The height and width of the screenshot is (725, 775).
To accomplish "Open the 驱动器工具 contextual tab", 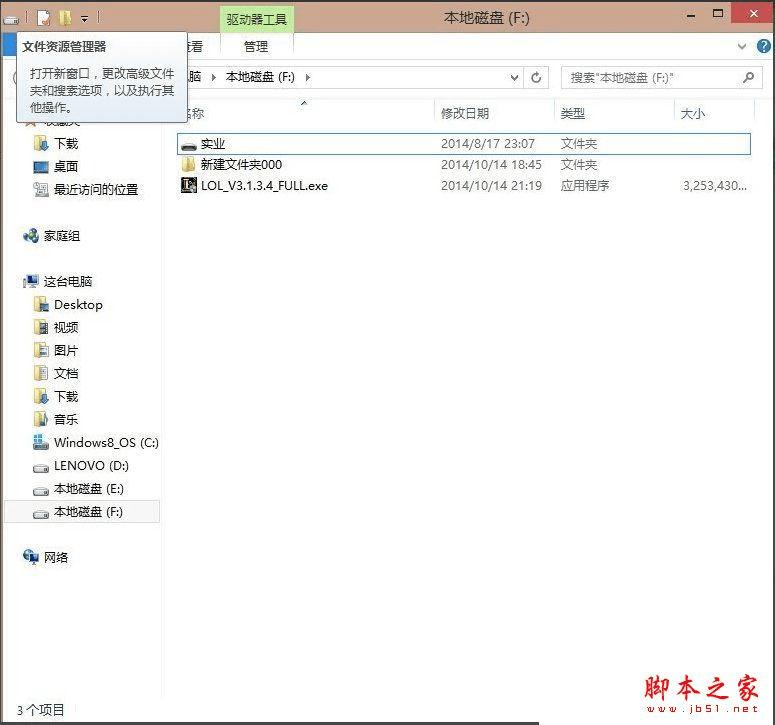I will point(257,19).
